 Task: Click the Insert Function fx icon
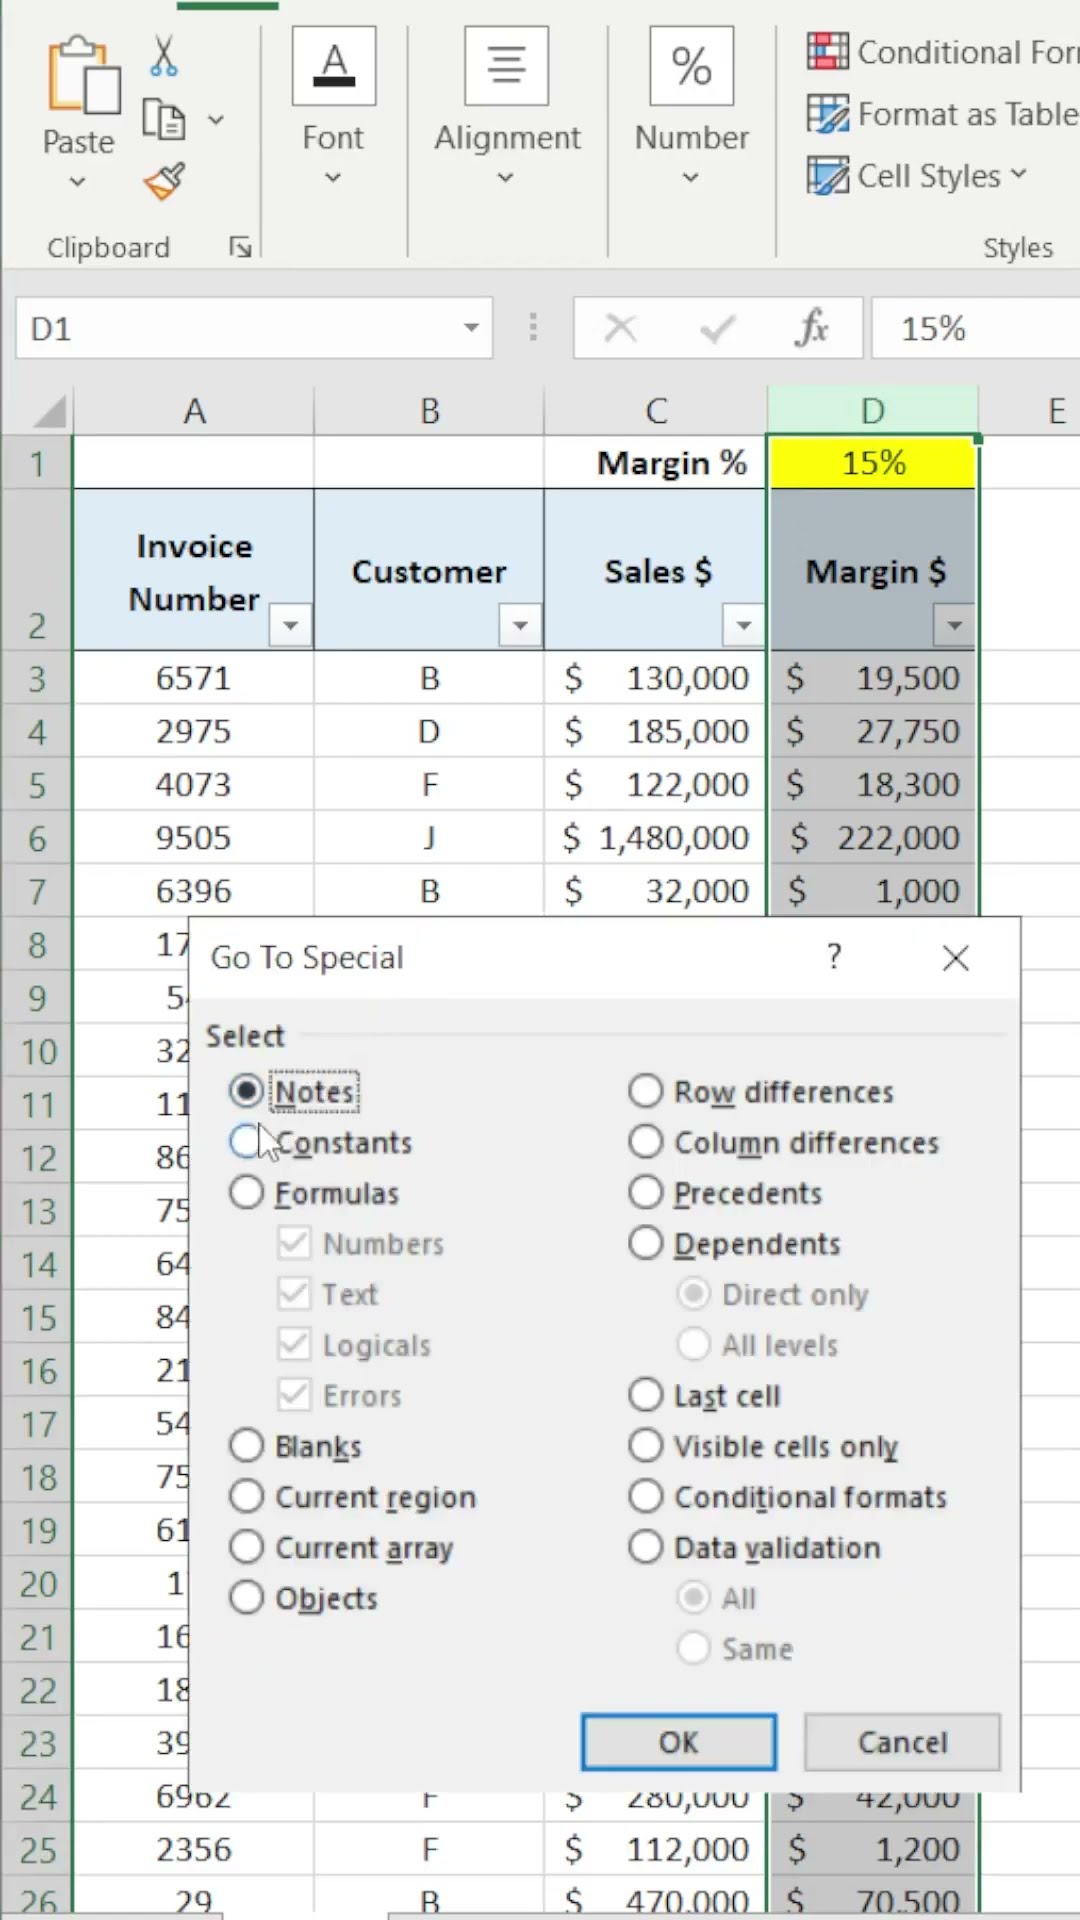point(812,328)
